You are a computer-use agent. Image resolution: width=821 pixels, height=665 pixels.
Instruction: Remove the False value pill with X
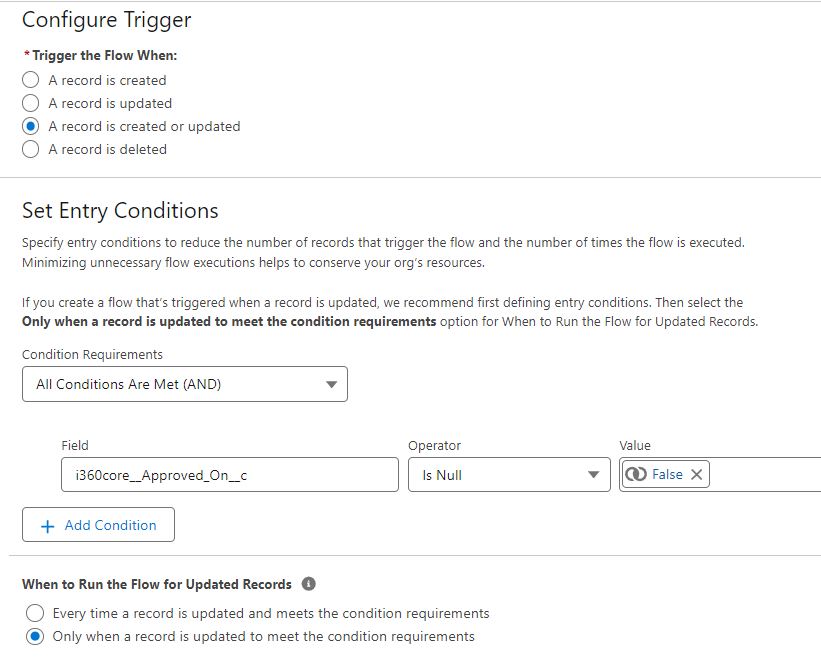[x=696, y=474]
